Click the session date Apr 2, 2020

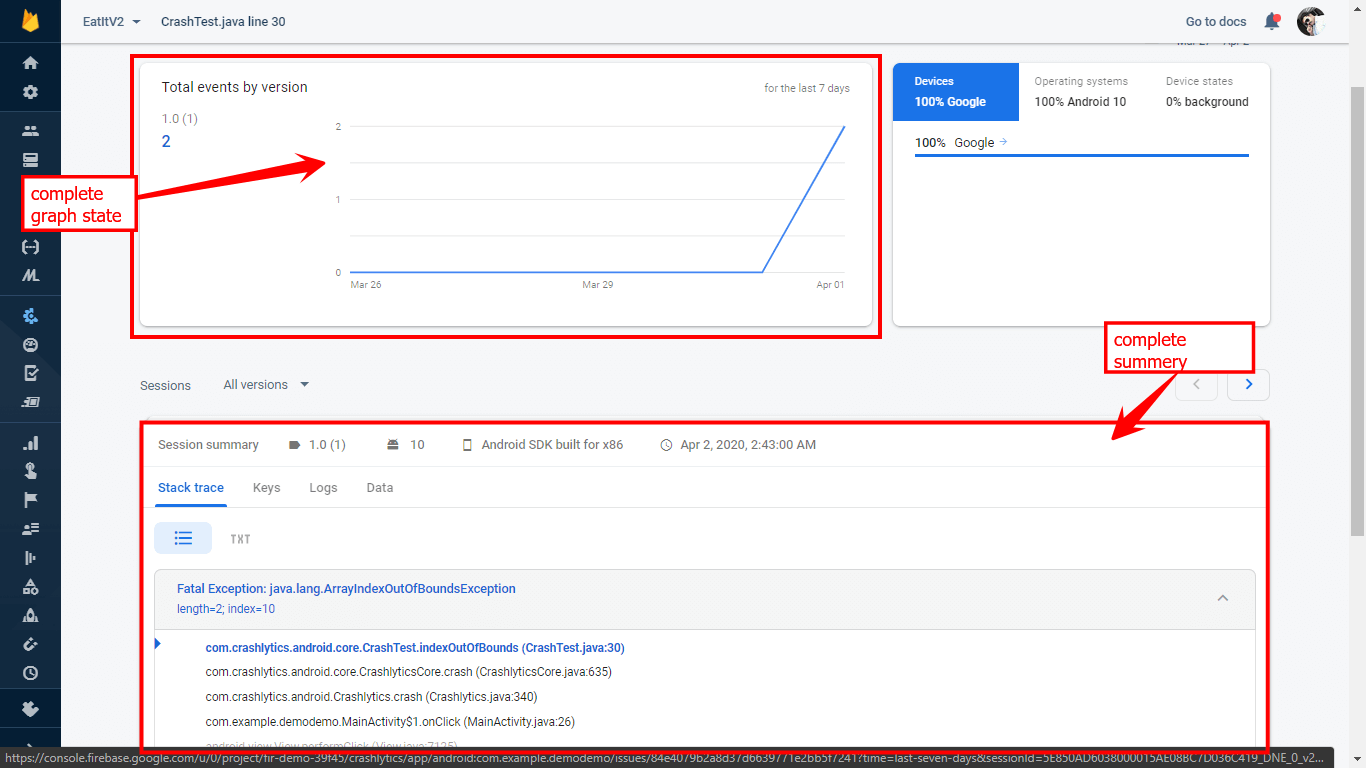[x=748, y=445]
